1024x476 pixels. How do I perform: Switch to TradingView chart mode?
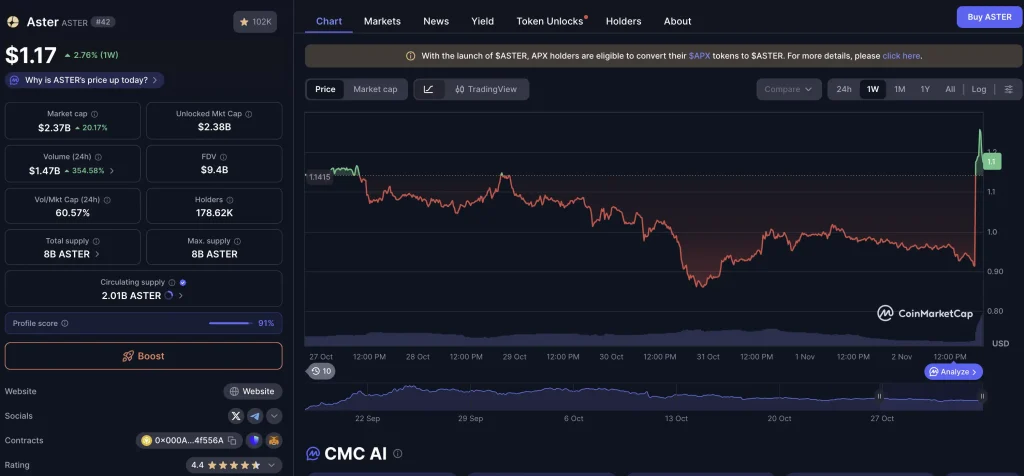pyautogui.click(x=486, y=89)
